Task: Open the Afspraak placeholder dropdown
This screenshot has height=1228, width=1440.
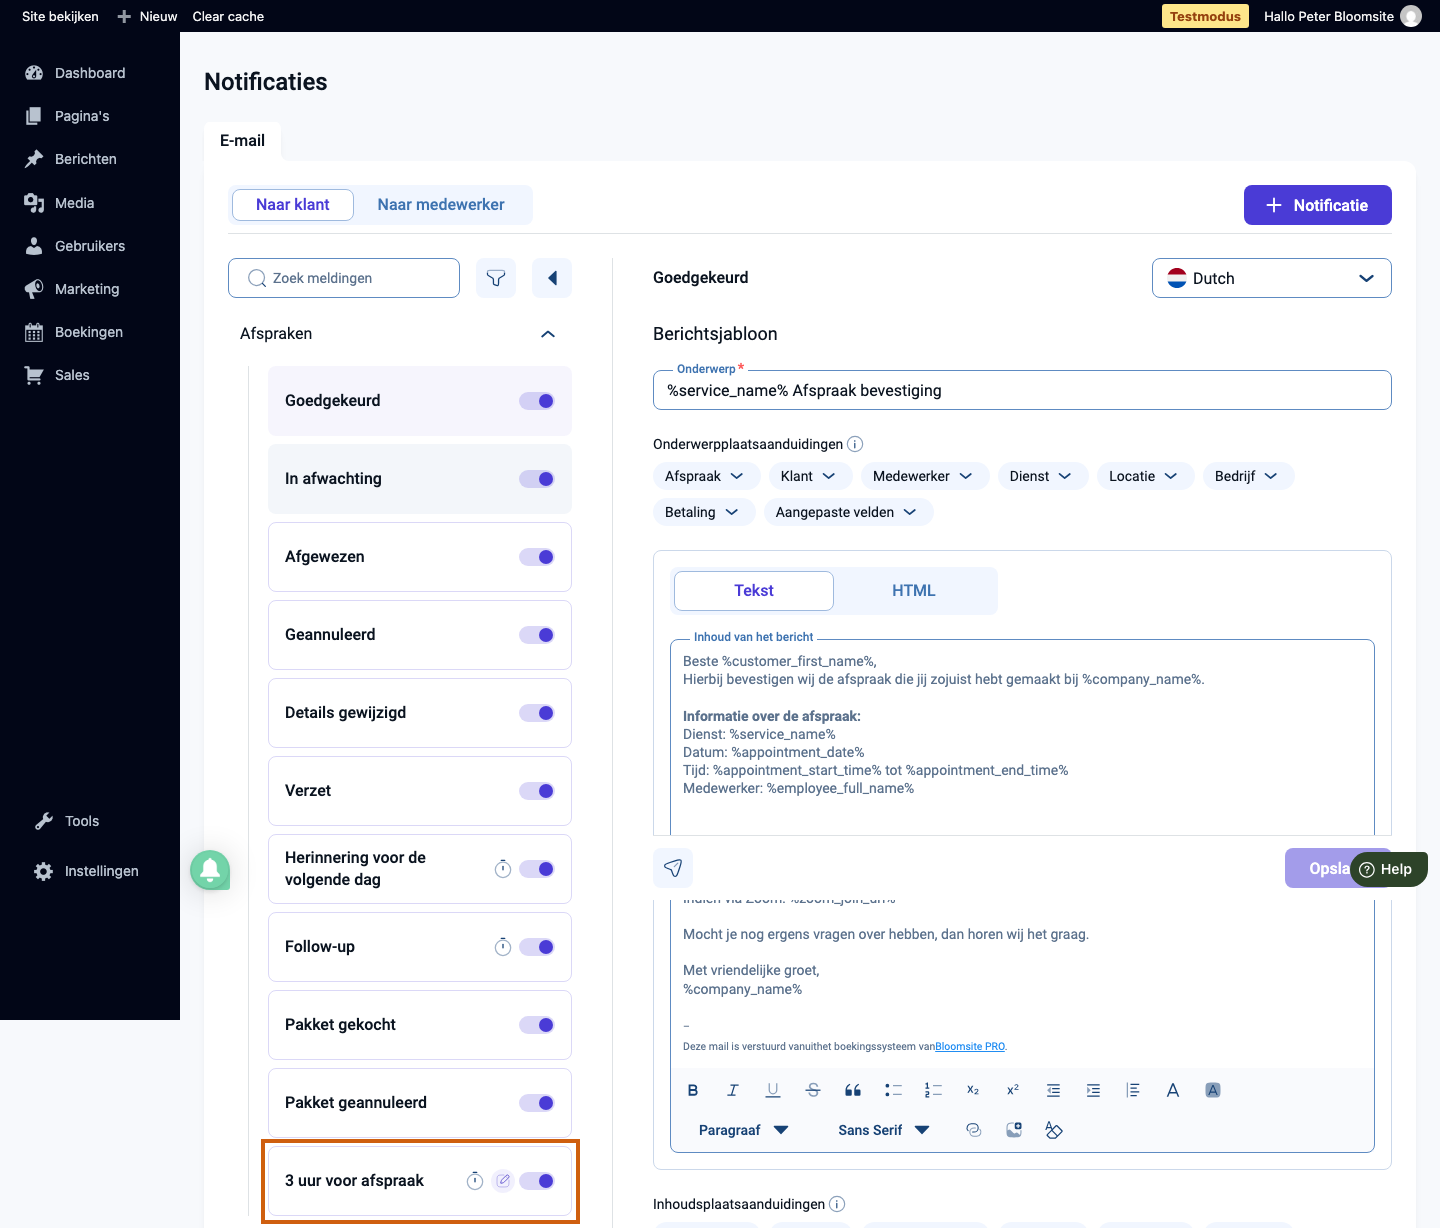Action: coord(706,476)
